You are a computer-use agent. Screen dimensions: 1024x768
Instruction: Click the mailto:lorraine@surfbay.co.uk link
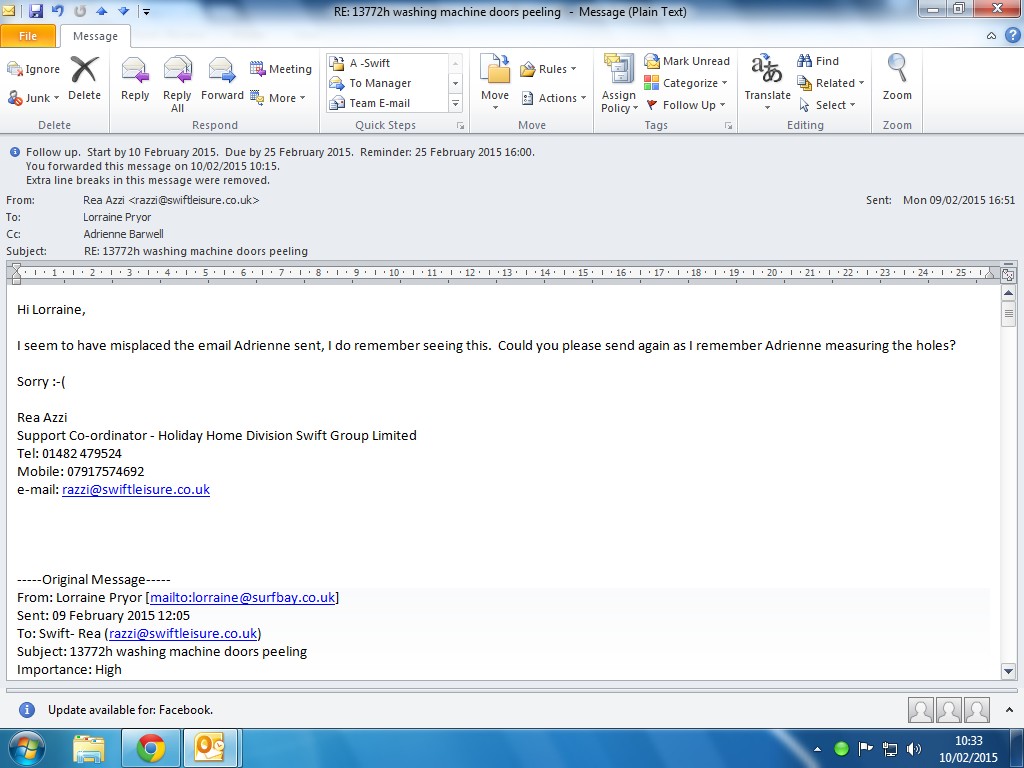point(242,598)
